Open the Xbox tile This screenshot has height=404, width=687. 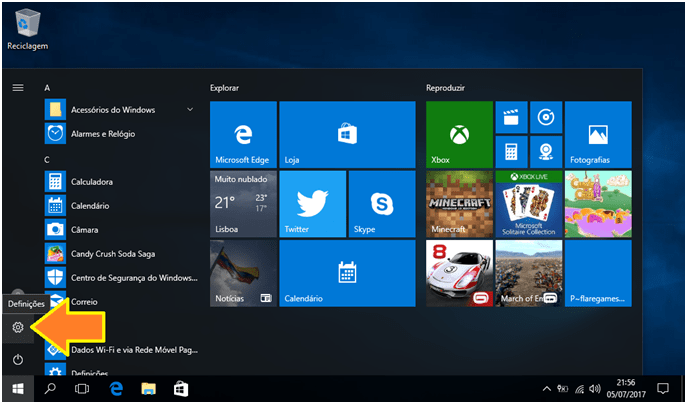pos(458,134)
